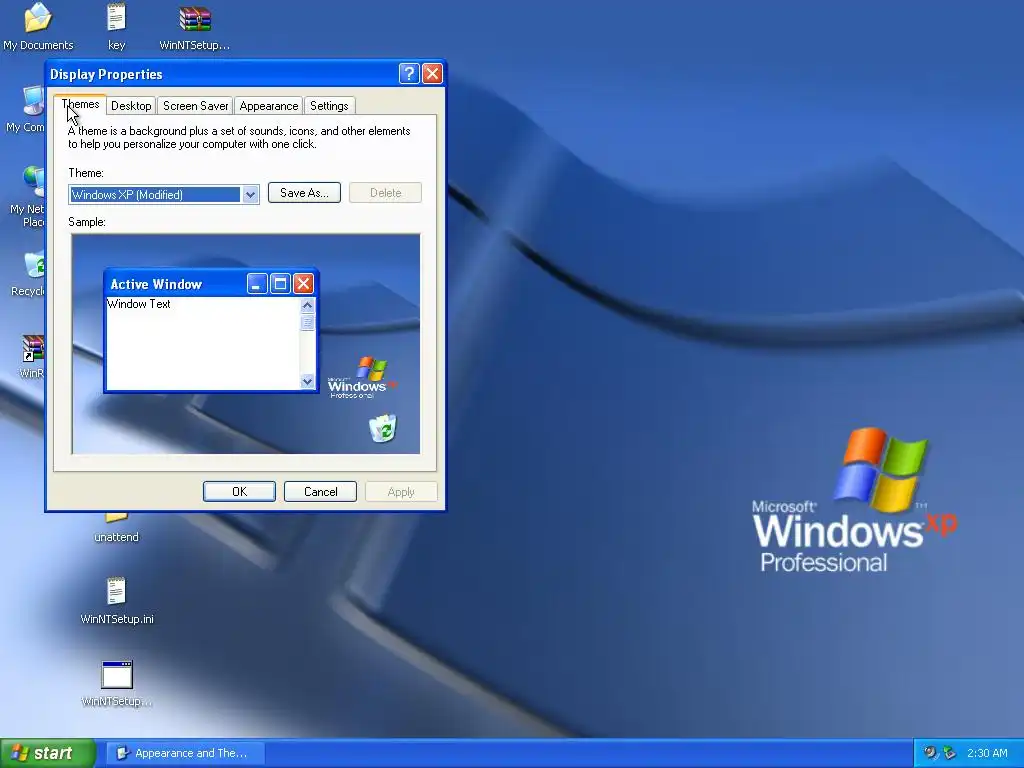Open the Screen Saver tab

(195, 106)
